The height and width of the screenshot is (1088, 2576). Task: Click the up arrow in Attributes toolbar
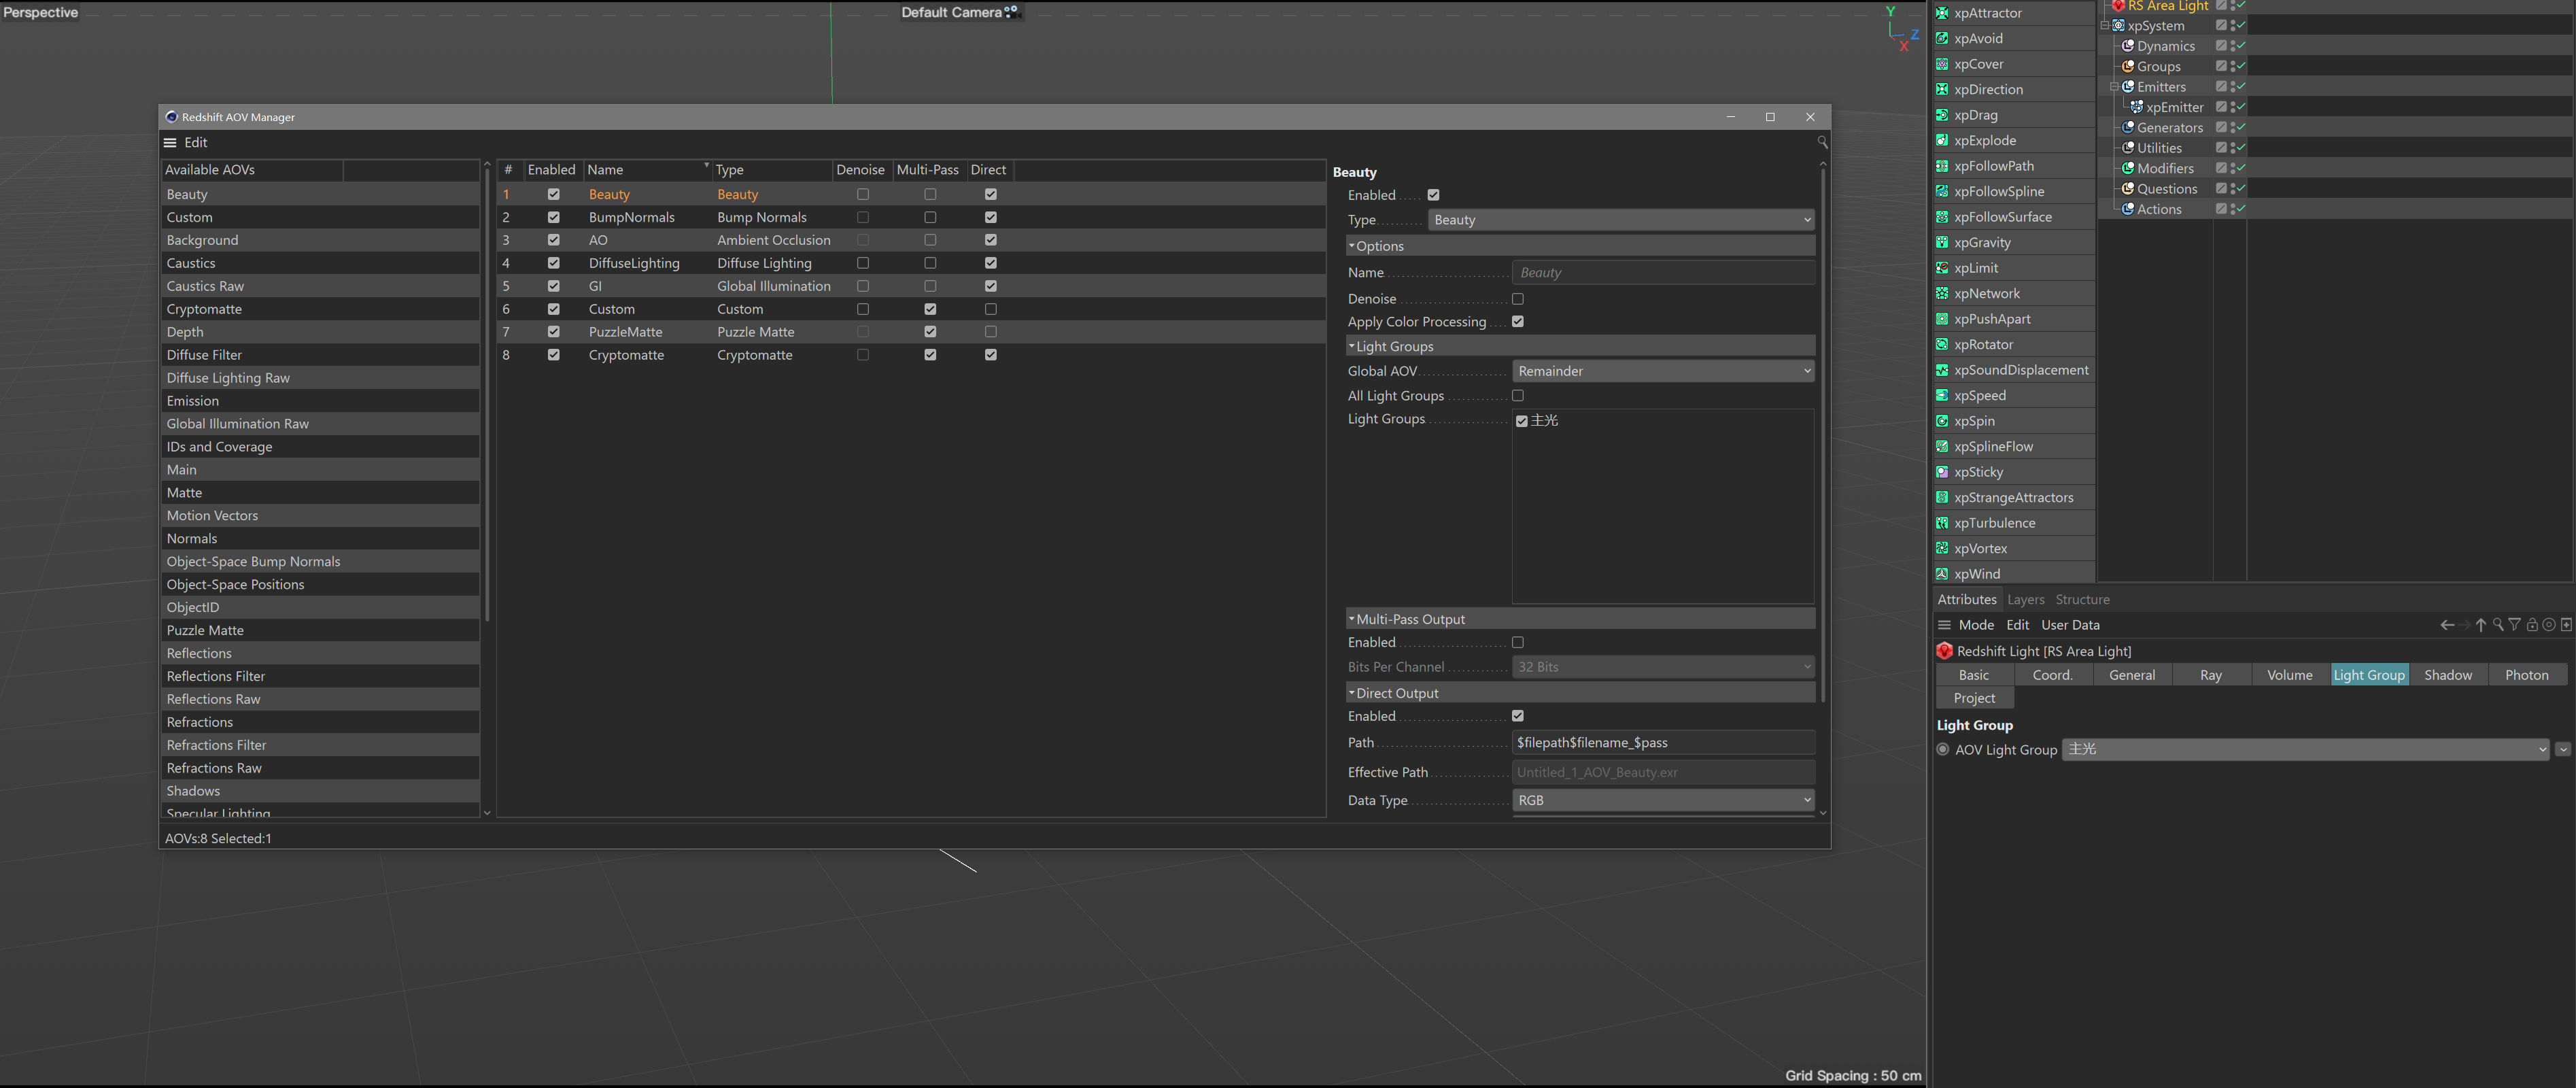click(2480, 625)
